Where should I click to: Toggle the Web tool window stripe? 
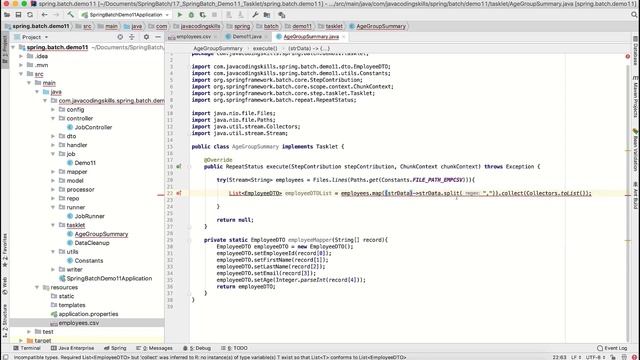[4, 285]
